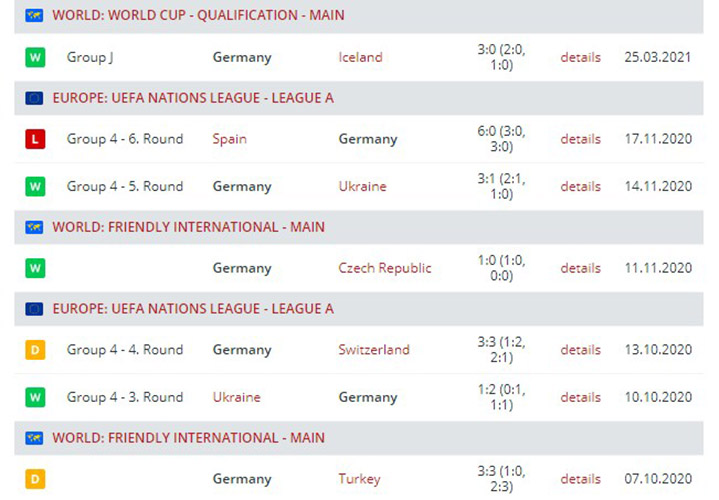The image size is (719, 500).
Task: Click the Iceland team name
Action: (360, 57)
